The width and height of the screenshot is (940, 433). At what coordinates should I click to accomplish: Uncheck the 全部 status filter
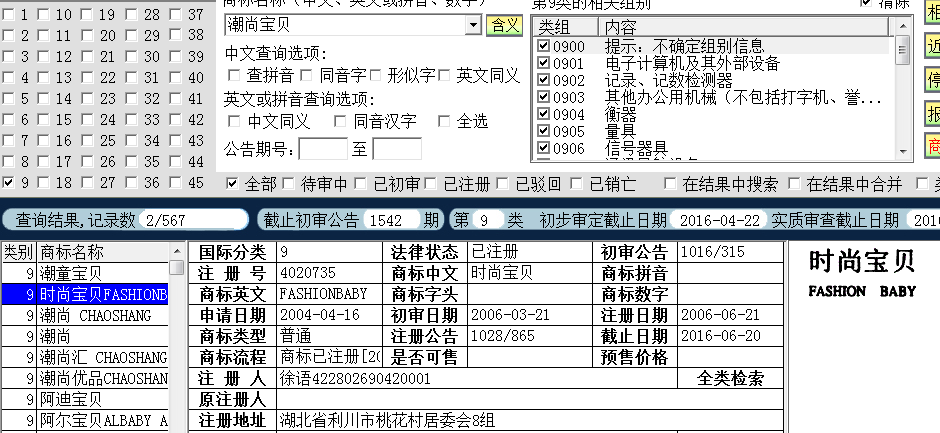click(x=232, y=184)
